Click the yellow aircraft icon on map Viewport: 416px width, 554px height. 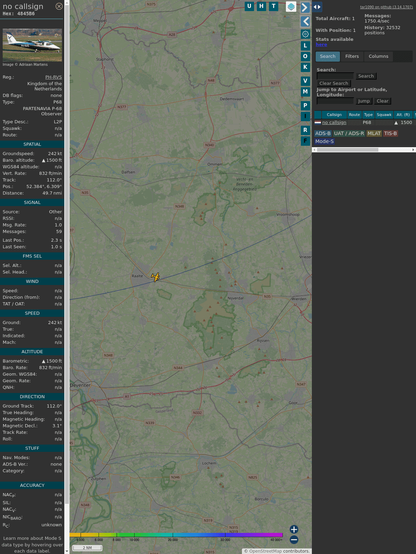[x=155, y=277]
